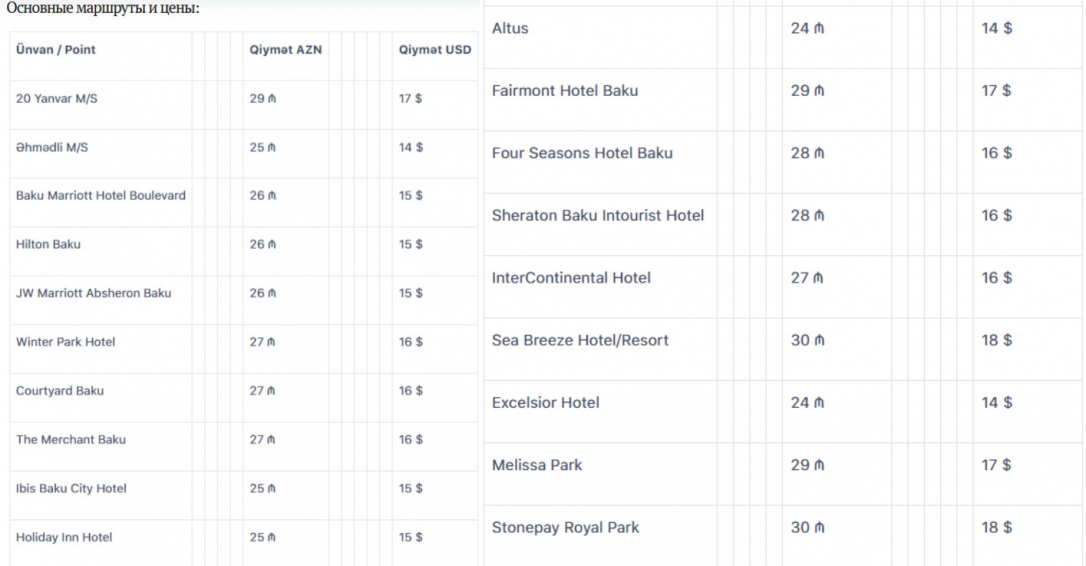Click the 'Sea Breeze Hotel/Resort' entry

tap(580, 340)
